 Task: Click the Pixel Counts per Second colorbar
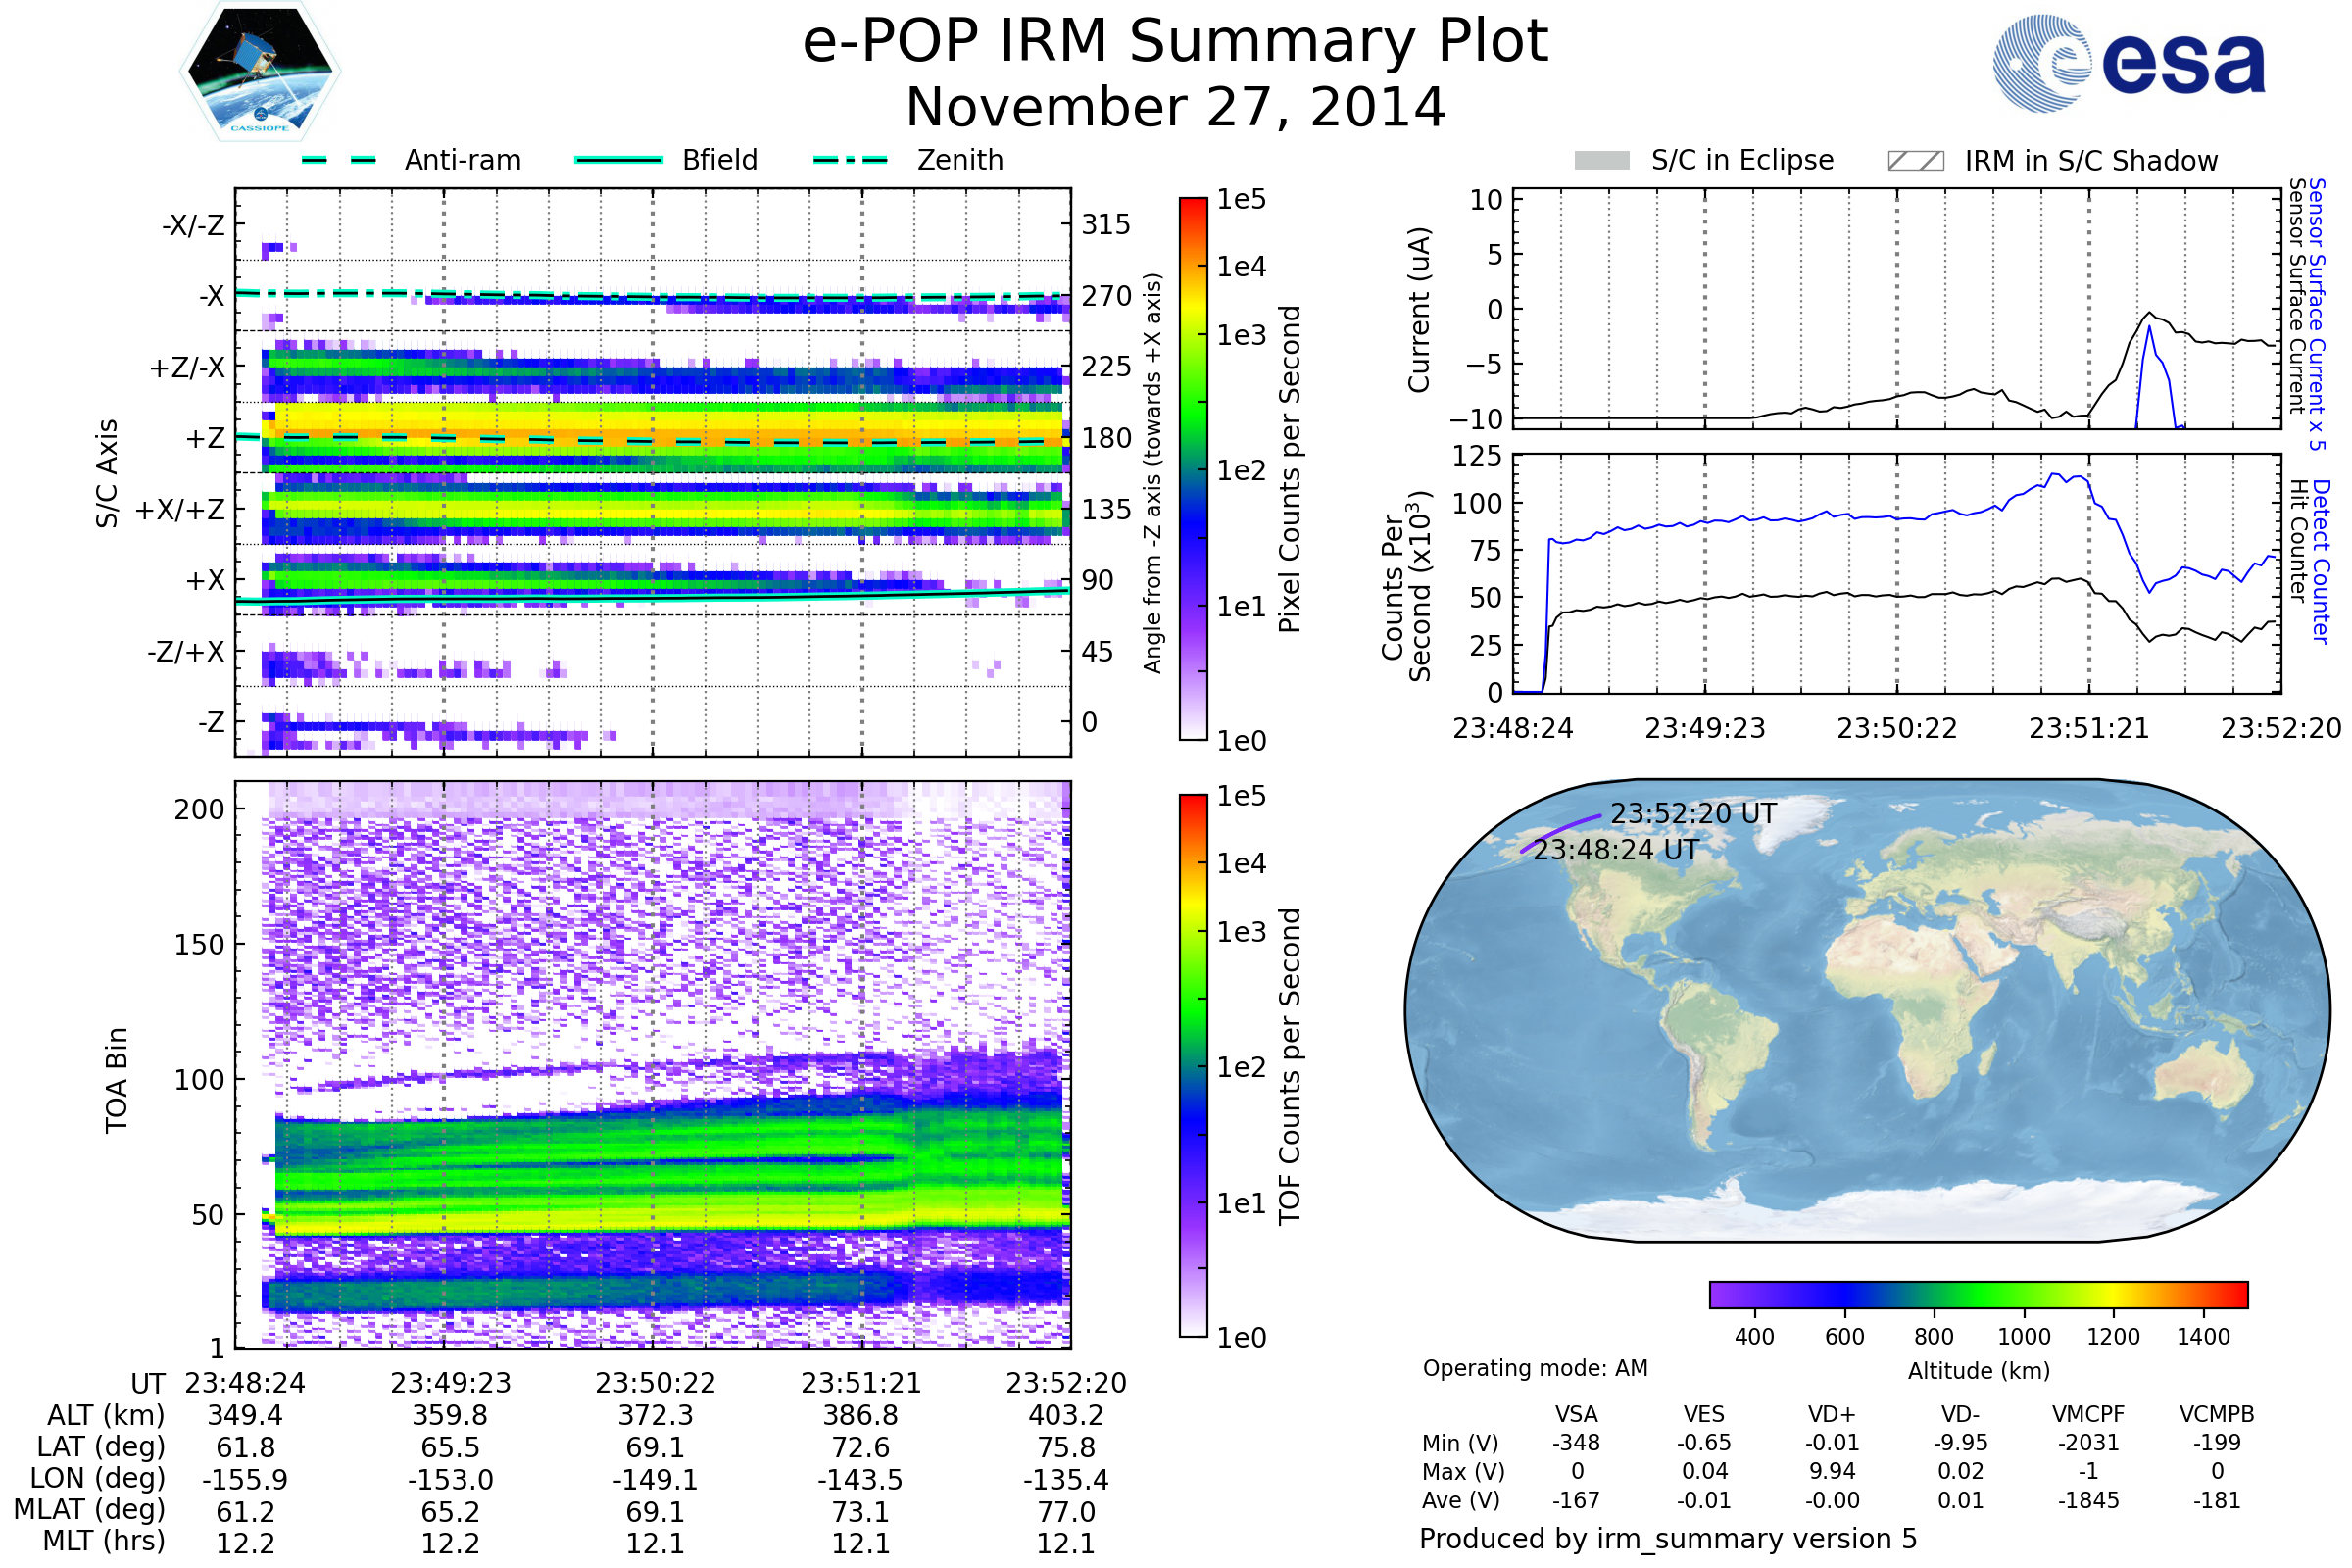click(1193, 468)
